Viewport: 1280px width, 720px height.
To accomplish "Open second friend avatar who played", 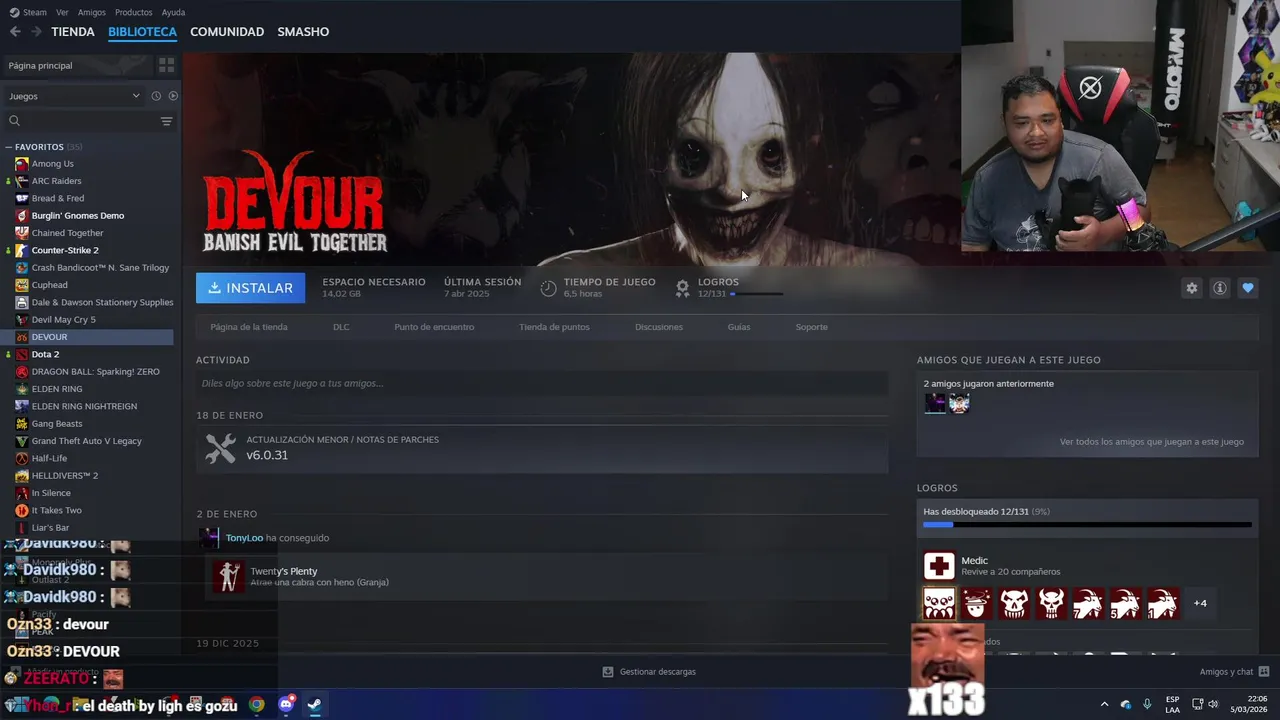I will tap(959, 403).
